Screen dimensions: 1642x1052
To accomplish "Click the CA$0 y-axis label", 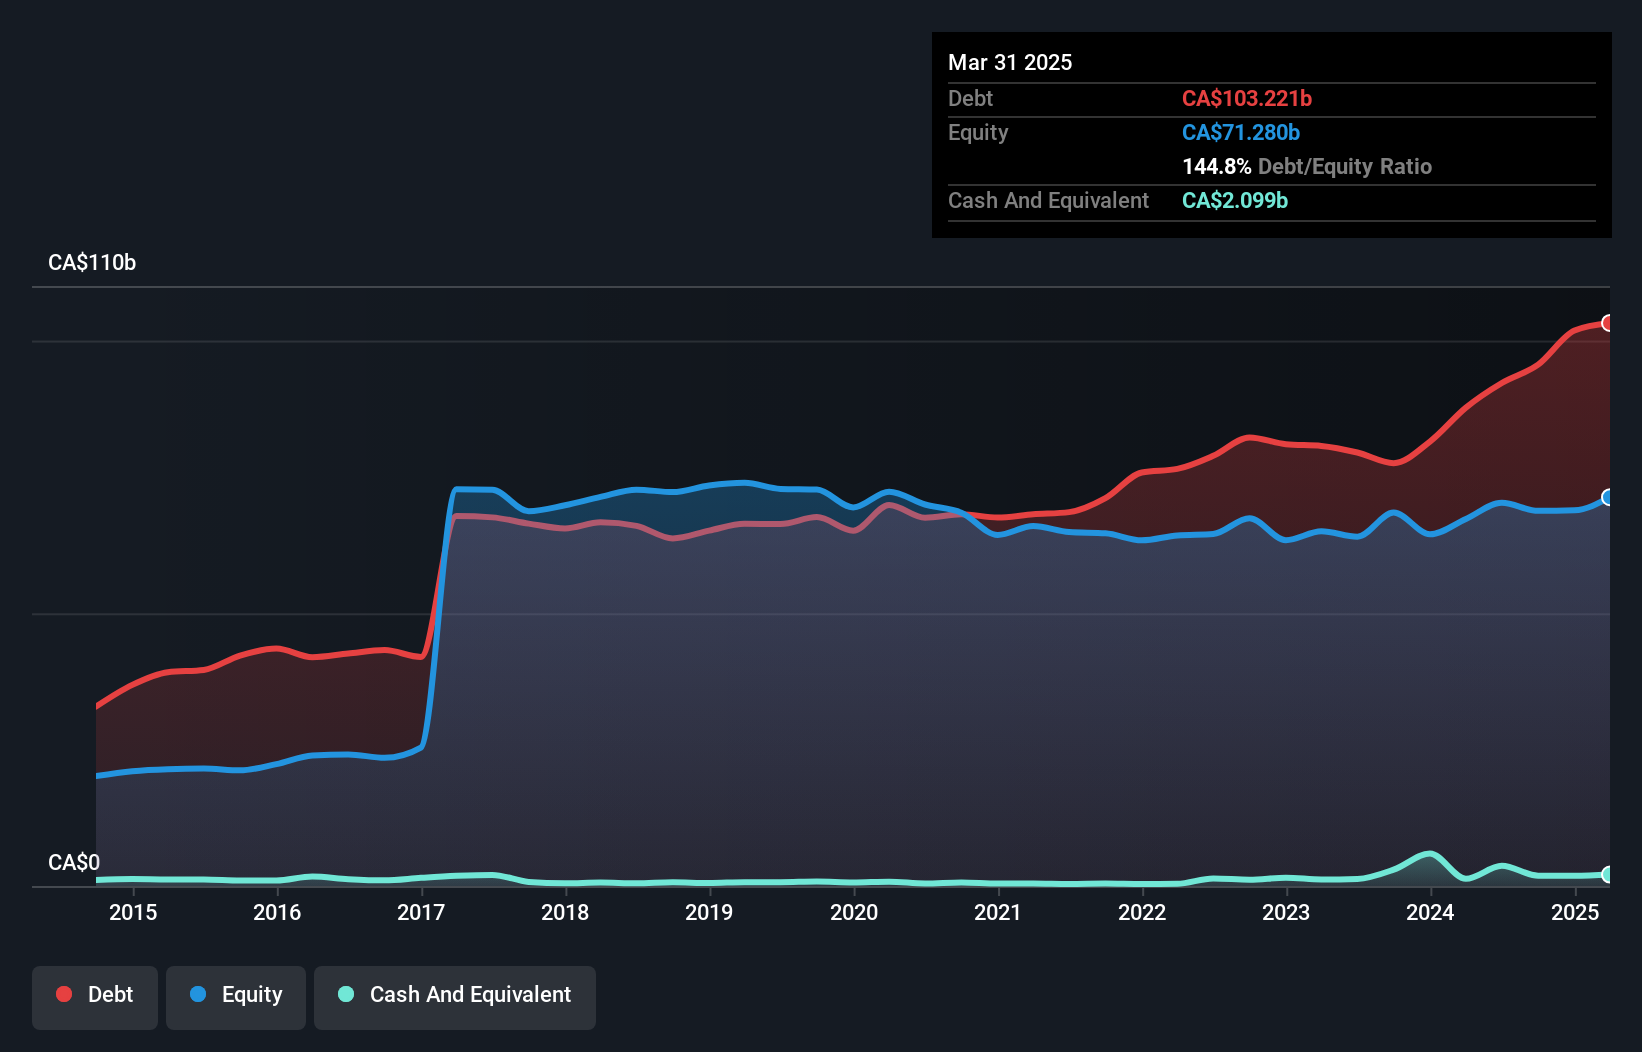I will pos(74,862).
